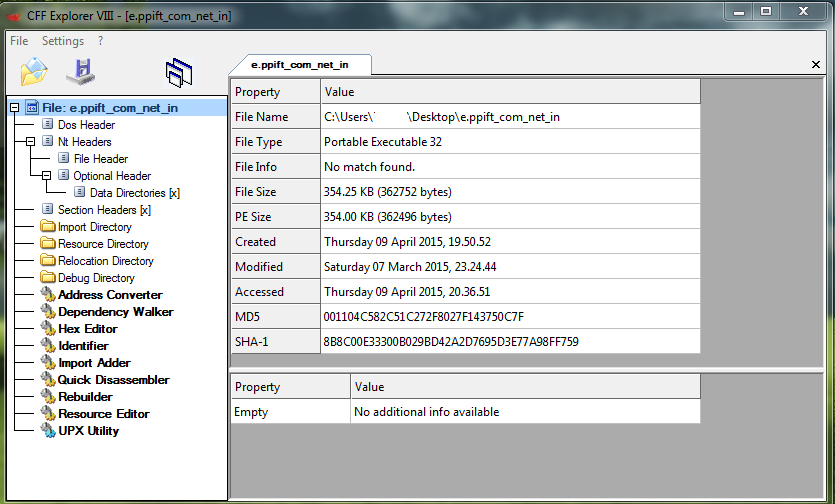Click the Rebuilder gear icon
Image resolution: width=835 pixels, height=504 pixels.
(x=48, y=397)
